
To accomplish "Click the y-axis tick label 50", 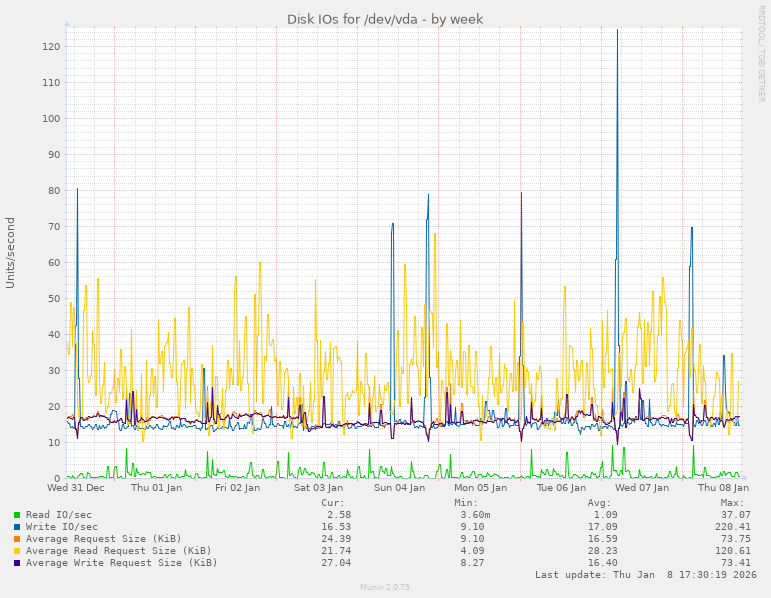I will click(54, 299).
